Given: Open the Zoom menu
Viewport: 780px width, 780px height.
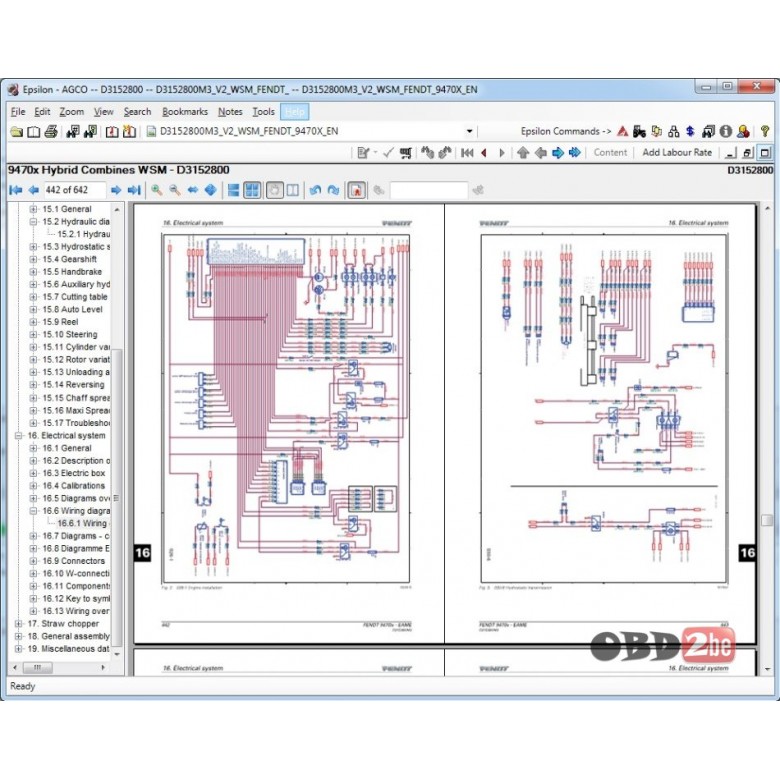Looking at the screenshot, I should (72, 112).
